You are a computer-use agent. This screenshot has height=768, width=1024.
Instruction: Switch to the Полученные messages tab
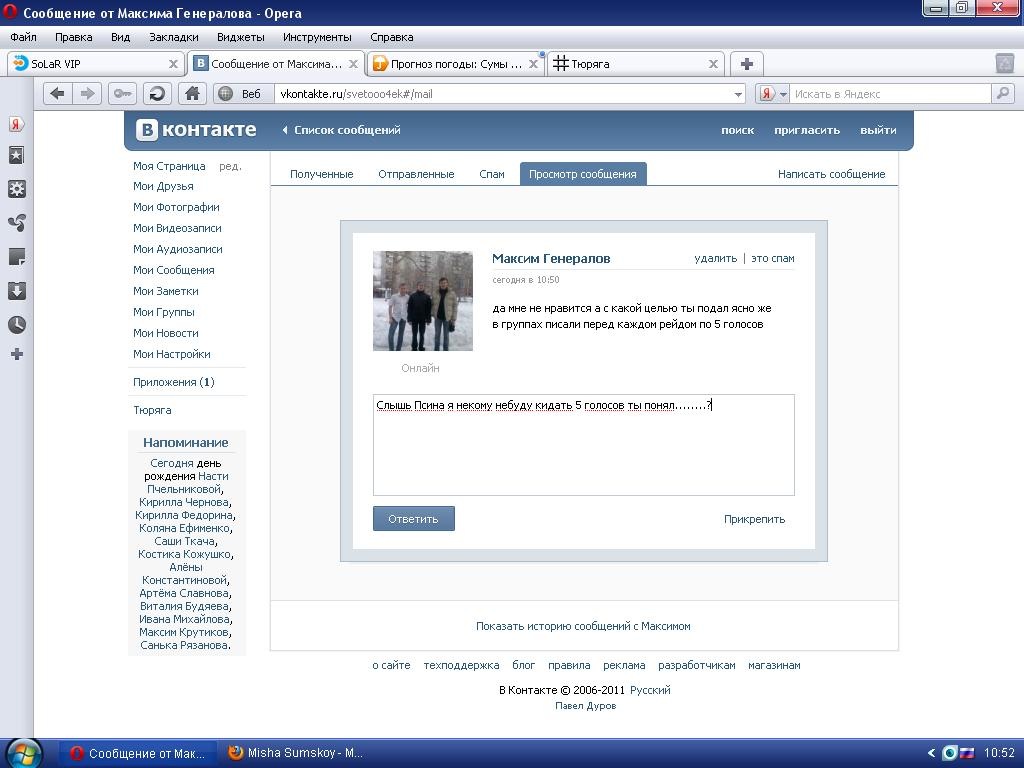[321, 174]
